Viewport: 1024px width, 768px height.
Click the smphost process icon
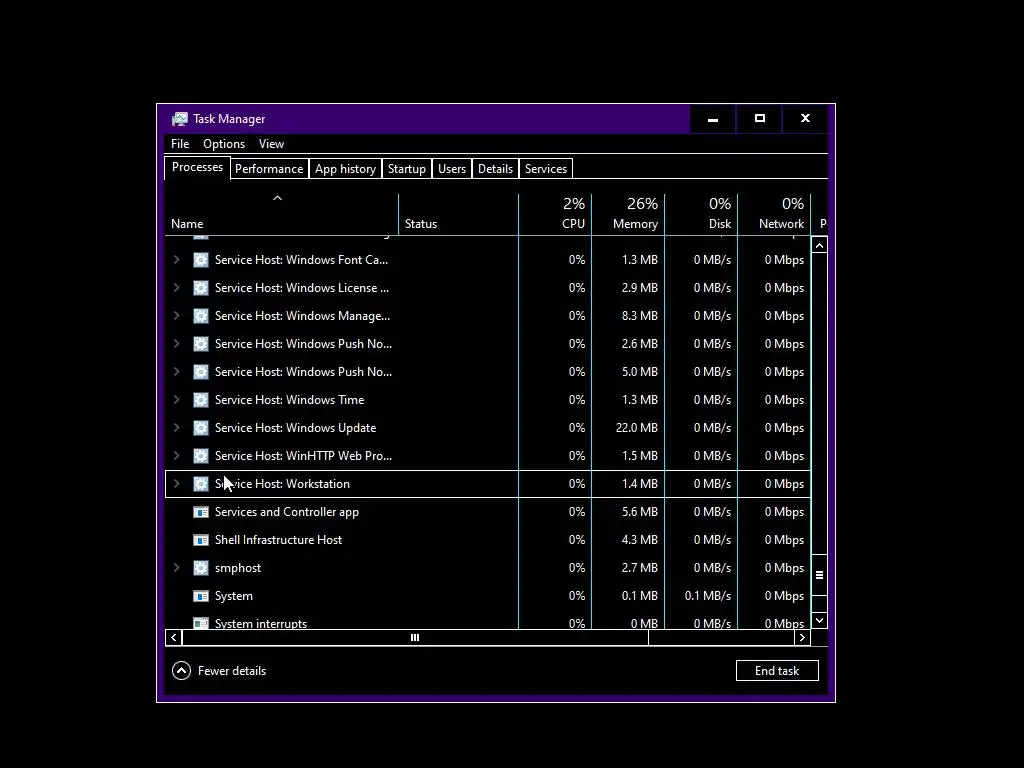click(x=201, y=568)
